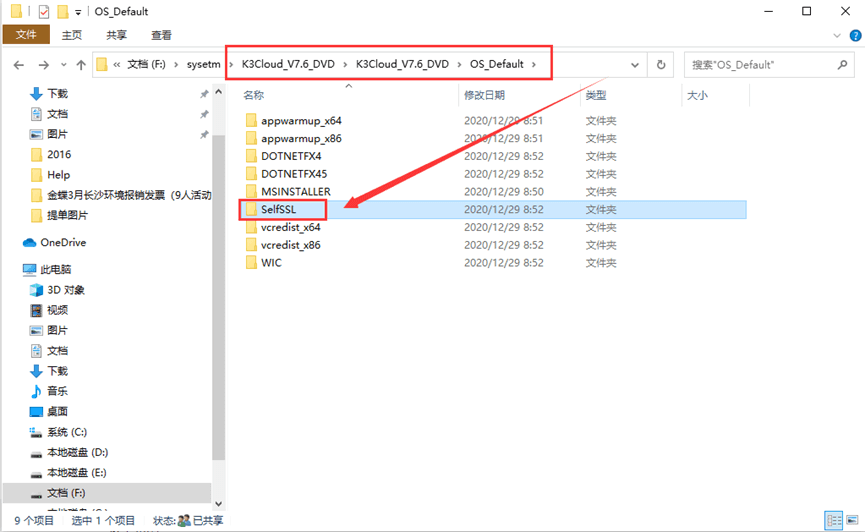Open 视频 library in sidebar
Viewport: 865px width, 532px height.
pos(57,310)
